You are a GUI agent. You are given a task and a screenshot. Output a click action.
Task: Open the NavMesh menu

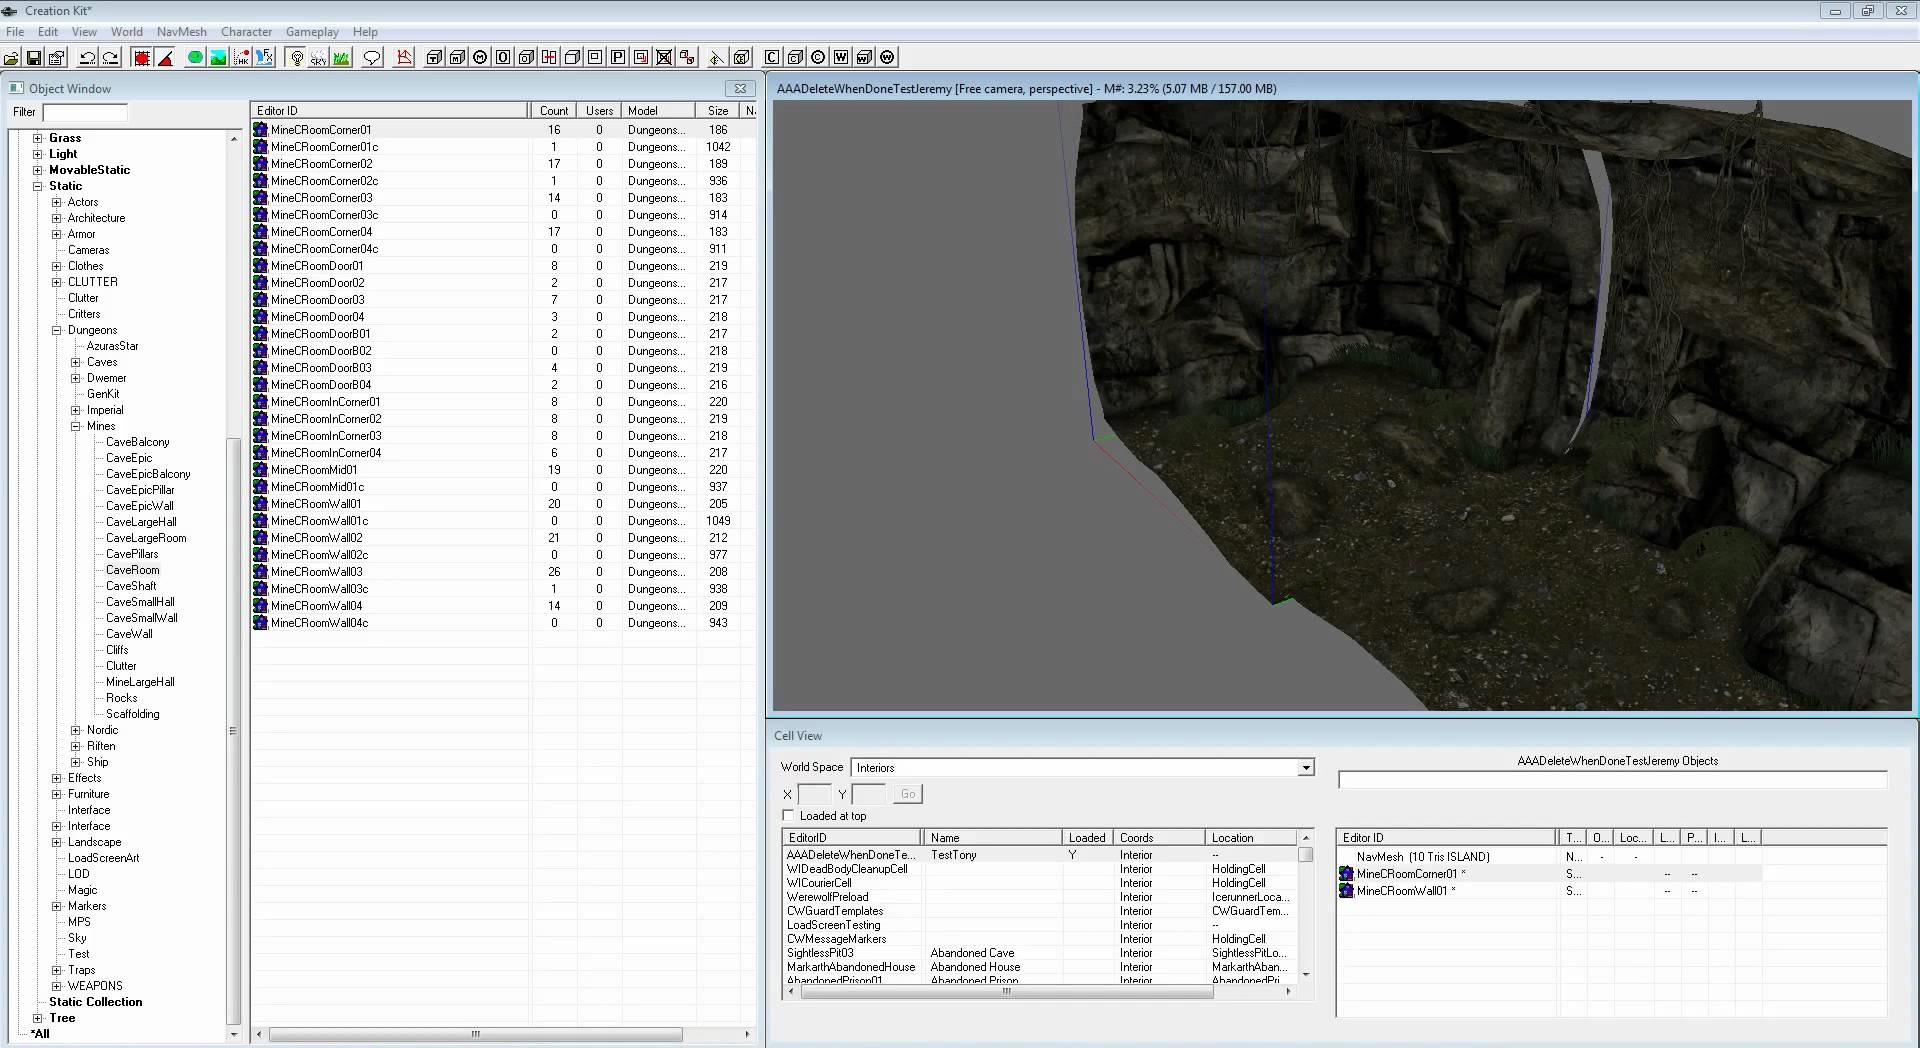181,32
